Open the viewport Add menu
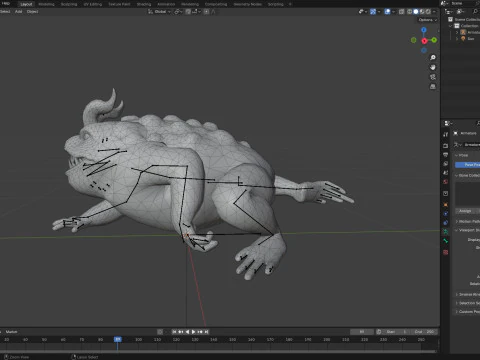480x360 pixels. click(18, 11)
